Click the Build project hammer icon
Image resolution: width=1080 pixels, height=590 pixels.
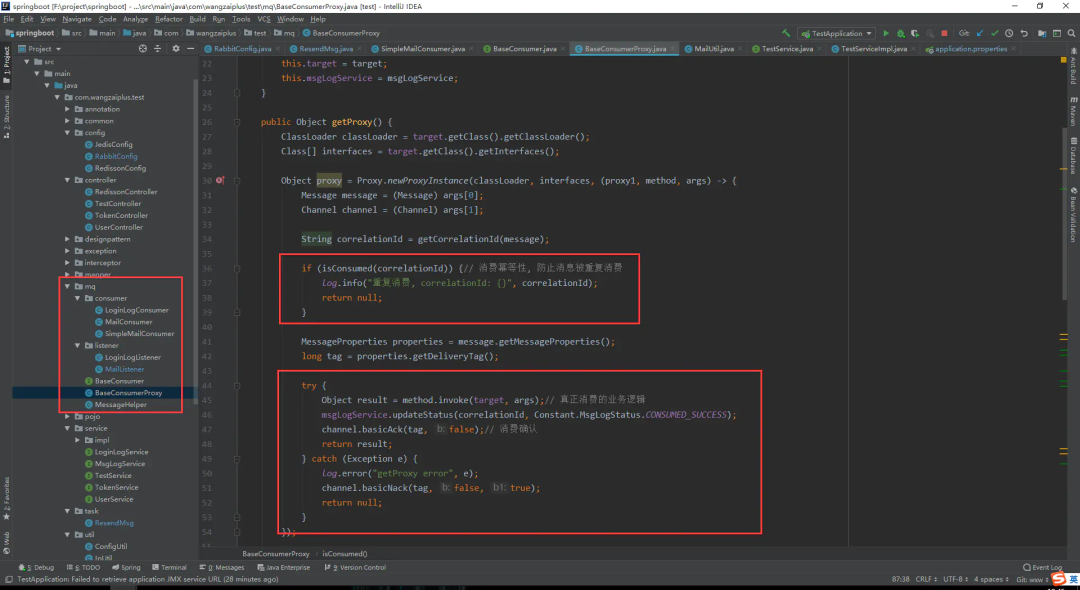[x=786, y=33]
